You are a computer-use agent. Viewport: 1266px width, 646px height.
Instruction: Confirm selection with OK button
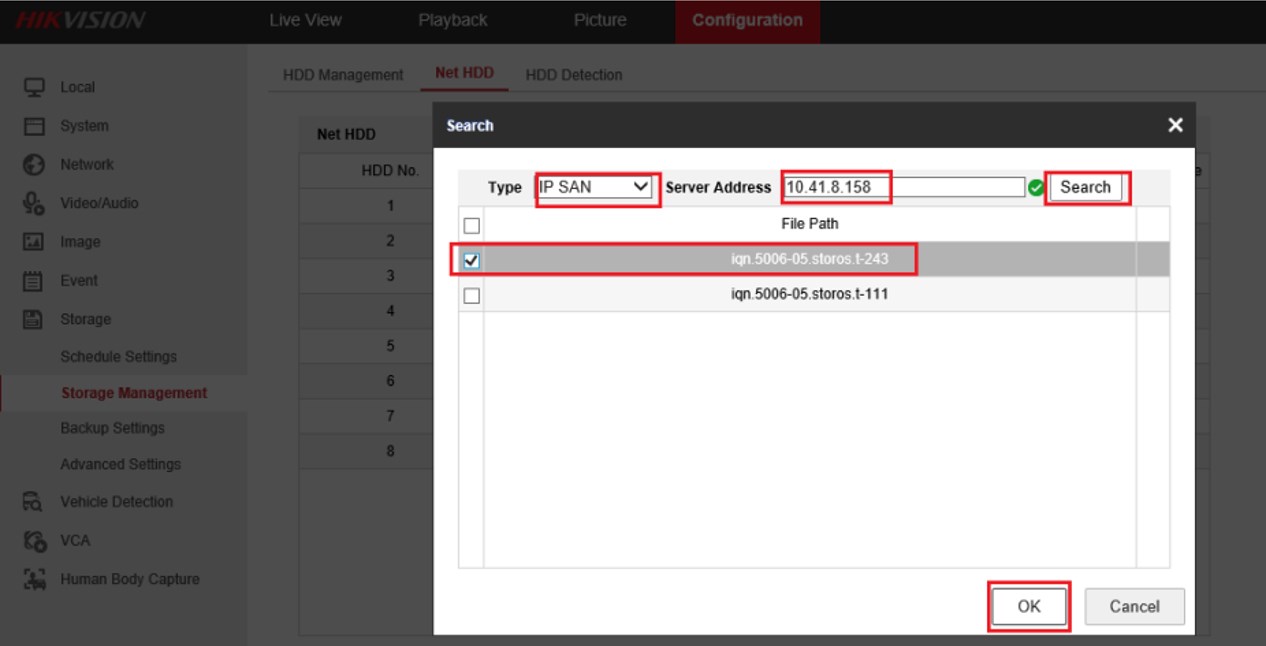[x=1029, y=606]
